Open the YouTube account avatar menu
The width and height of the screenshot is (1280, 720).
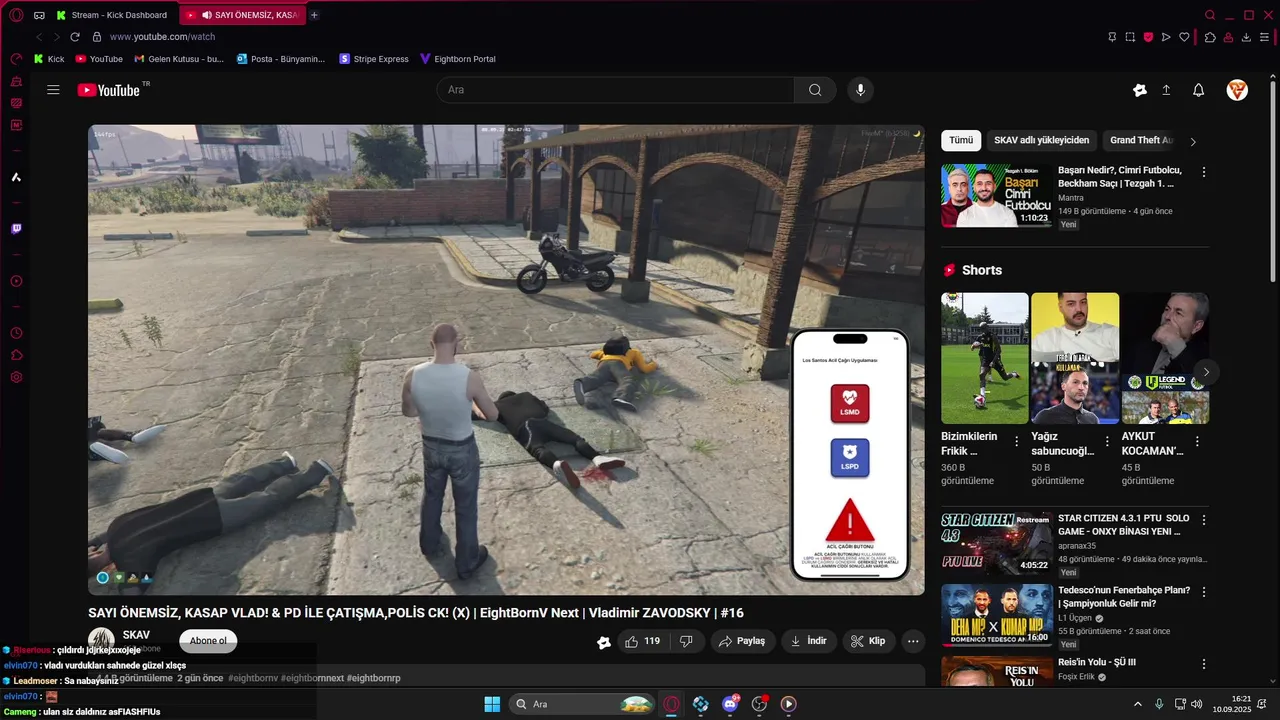(x=1237, y=90)
